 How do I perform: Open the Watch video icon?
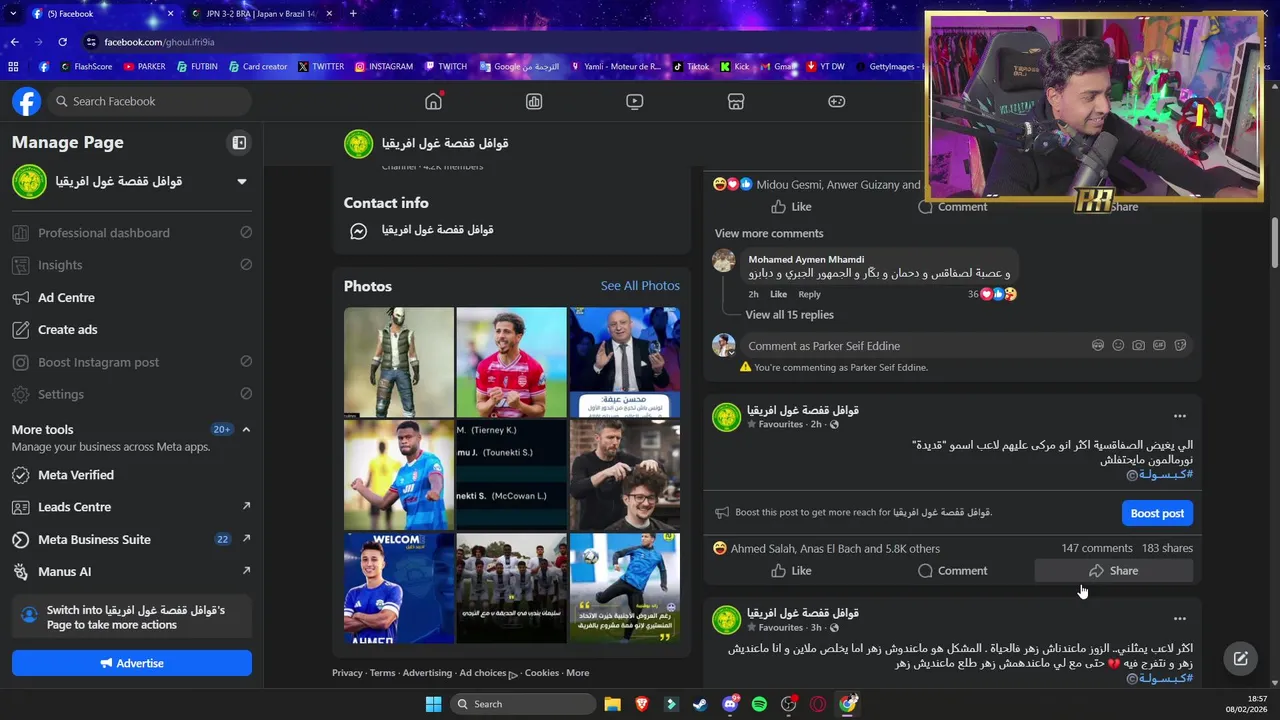pos(634,101)
